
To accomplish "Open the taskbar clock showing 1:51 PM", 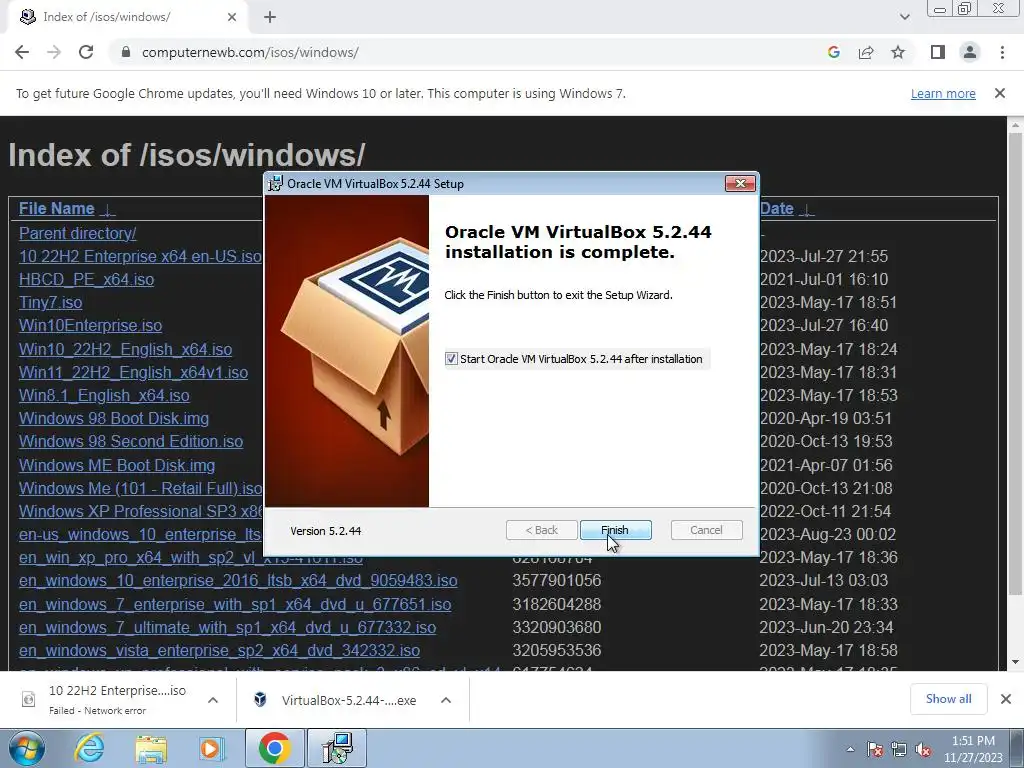I will (x=973, y=749).
